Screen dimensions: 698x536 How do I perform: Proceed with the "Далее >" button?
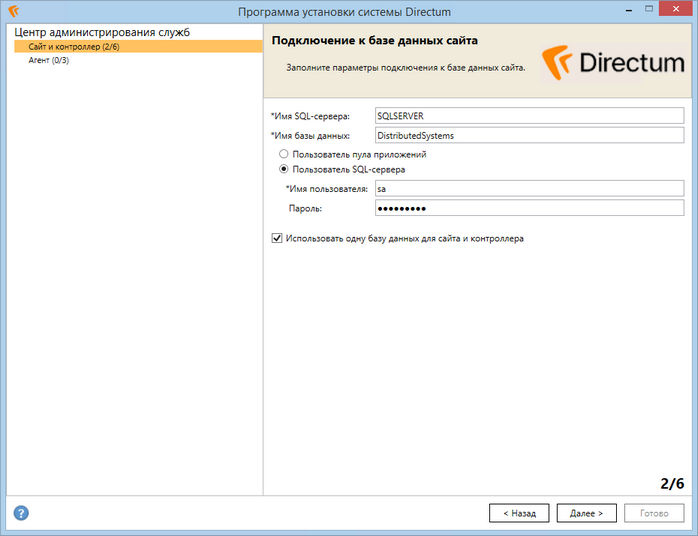[587, 513]
